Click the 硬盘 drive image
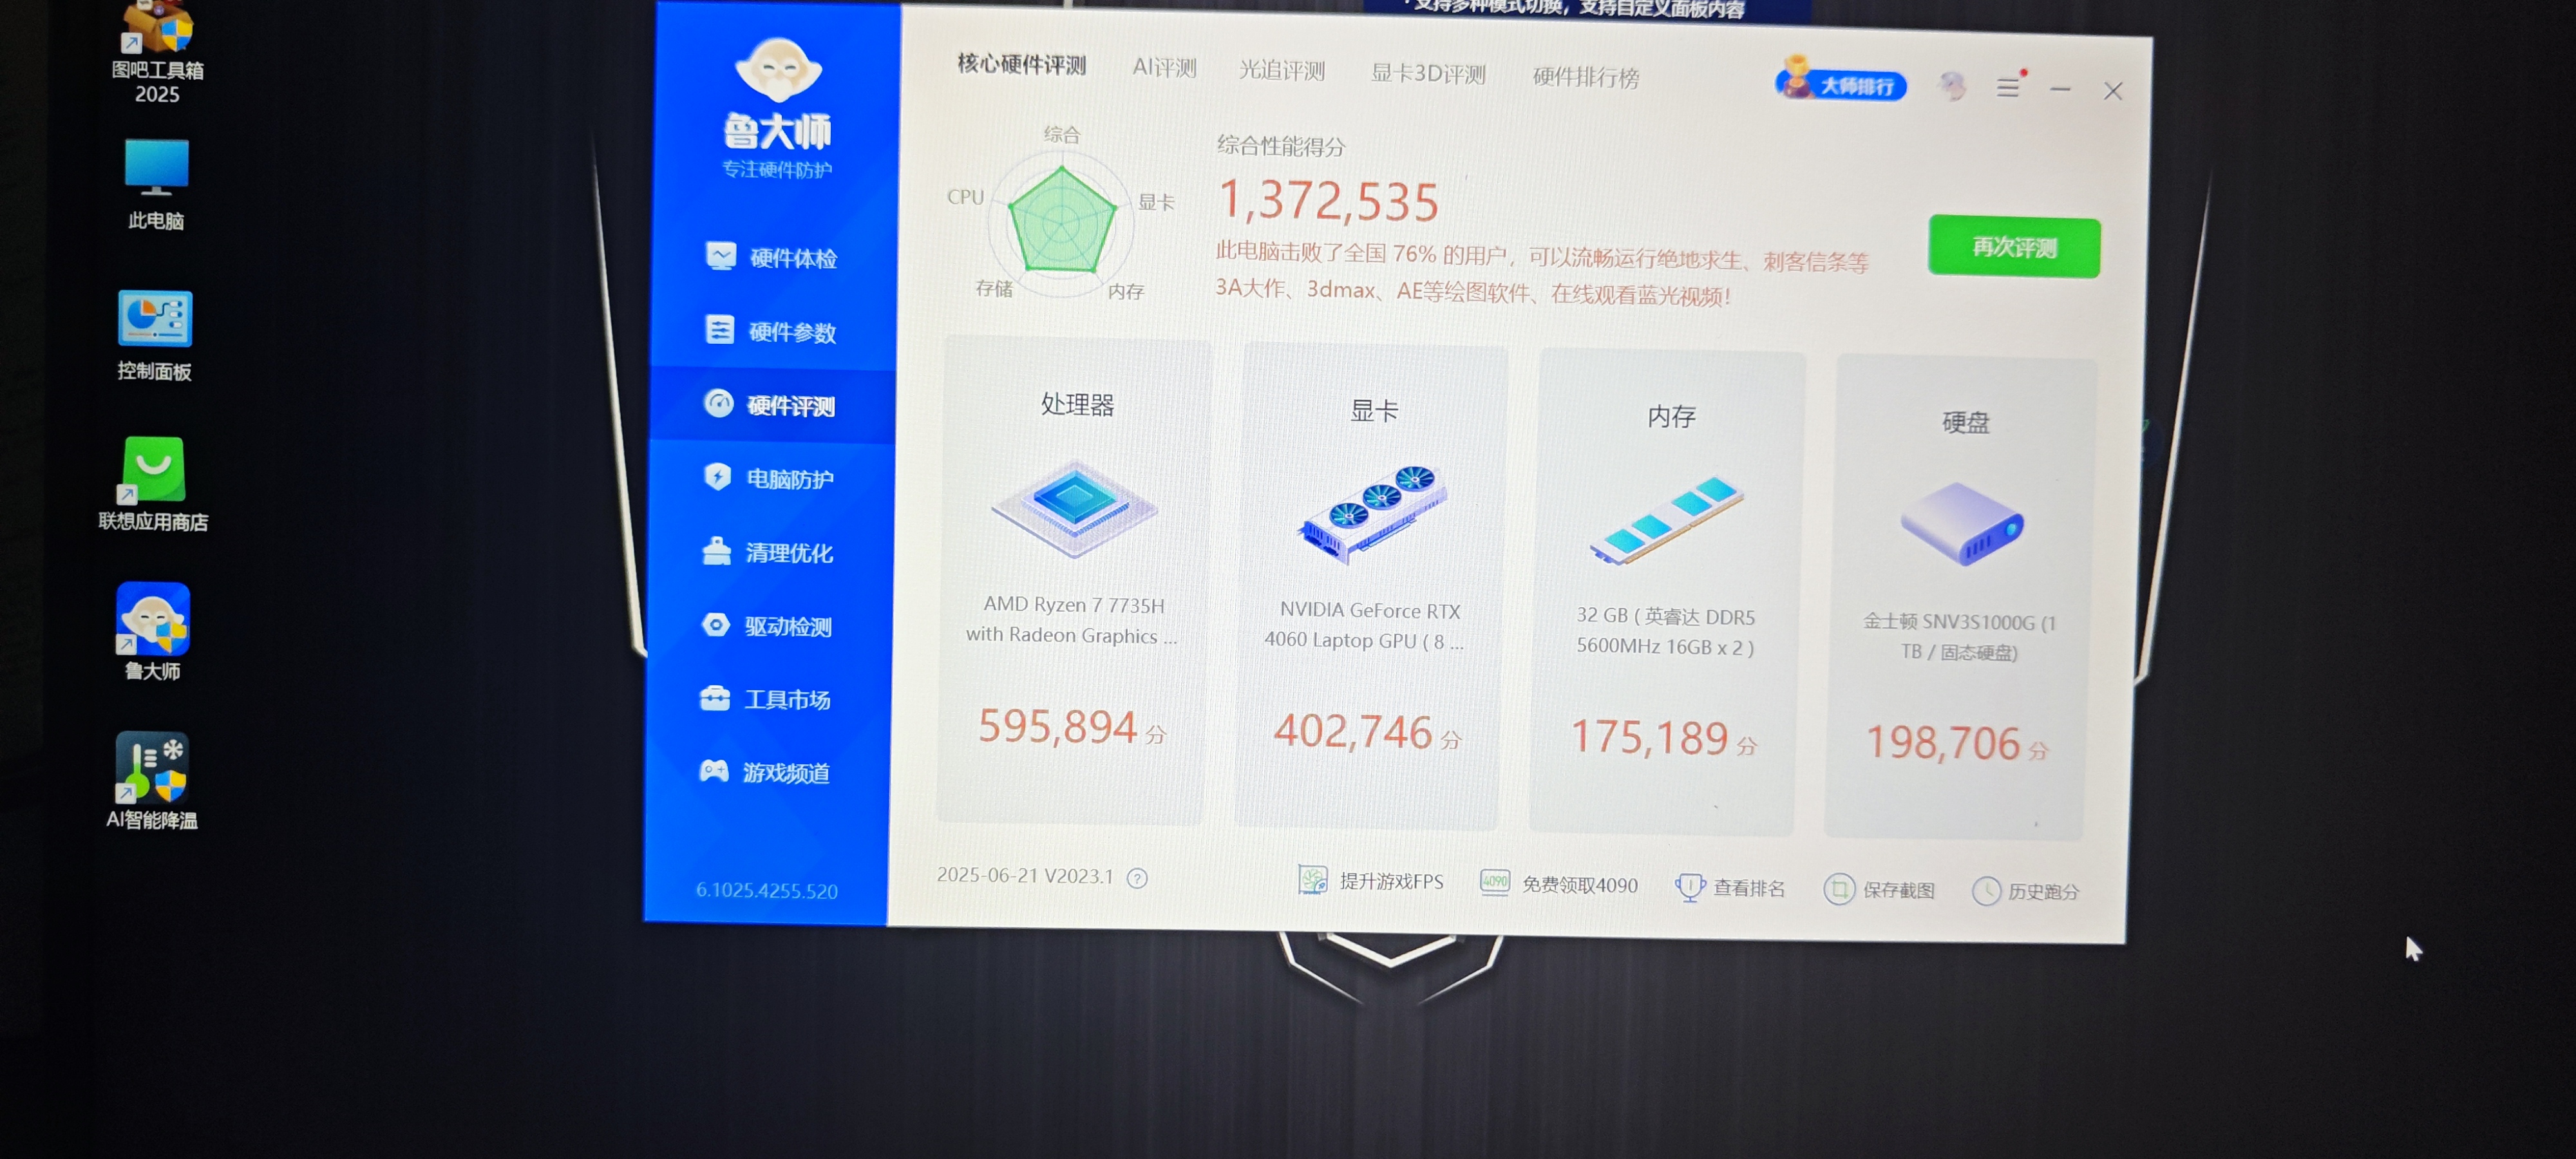2576x1159 pixels. click(1962, 524)
